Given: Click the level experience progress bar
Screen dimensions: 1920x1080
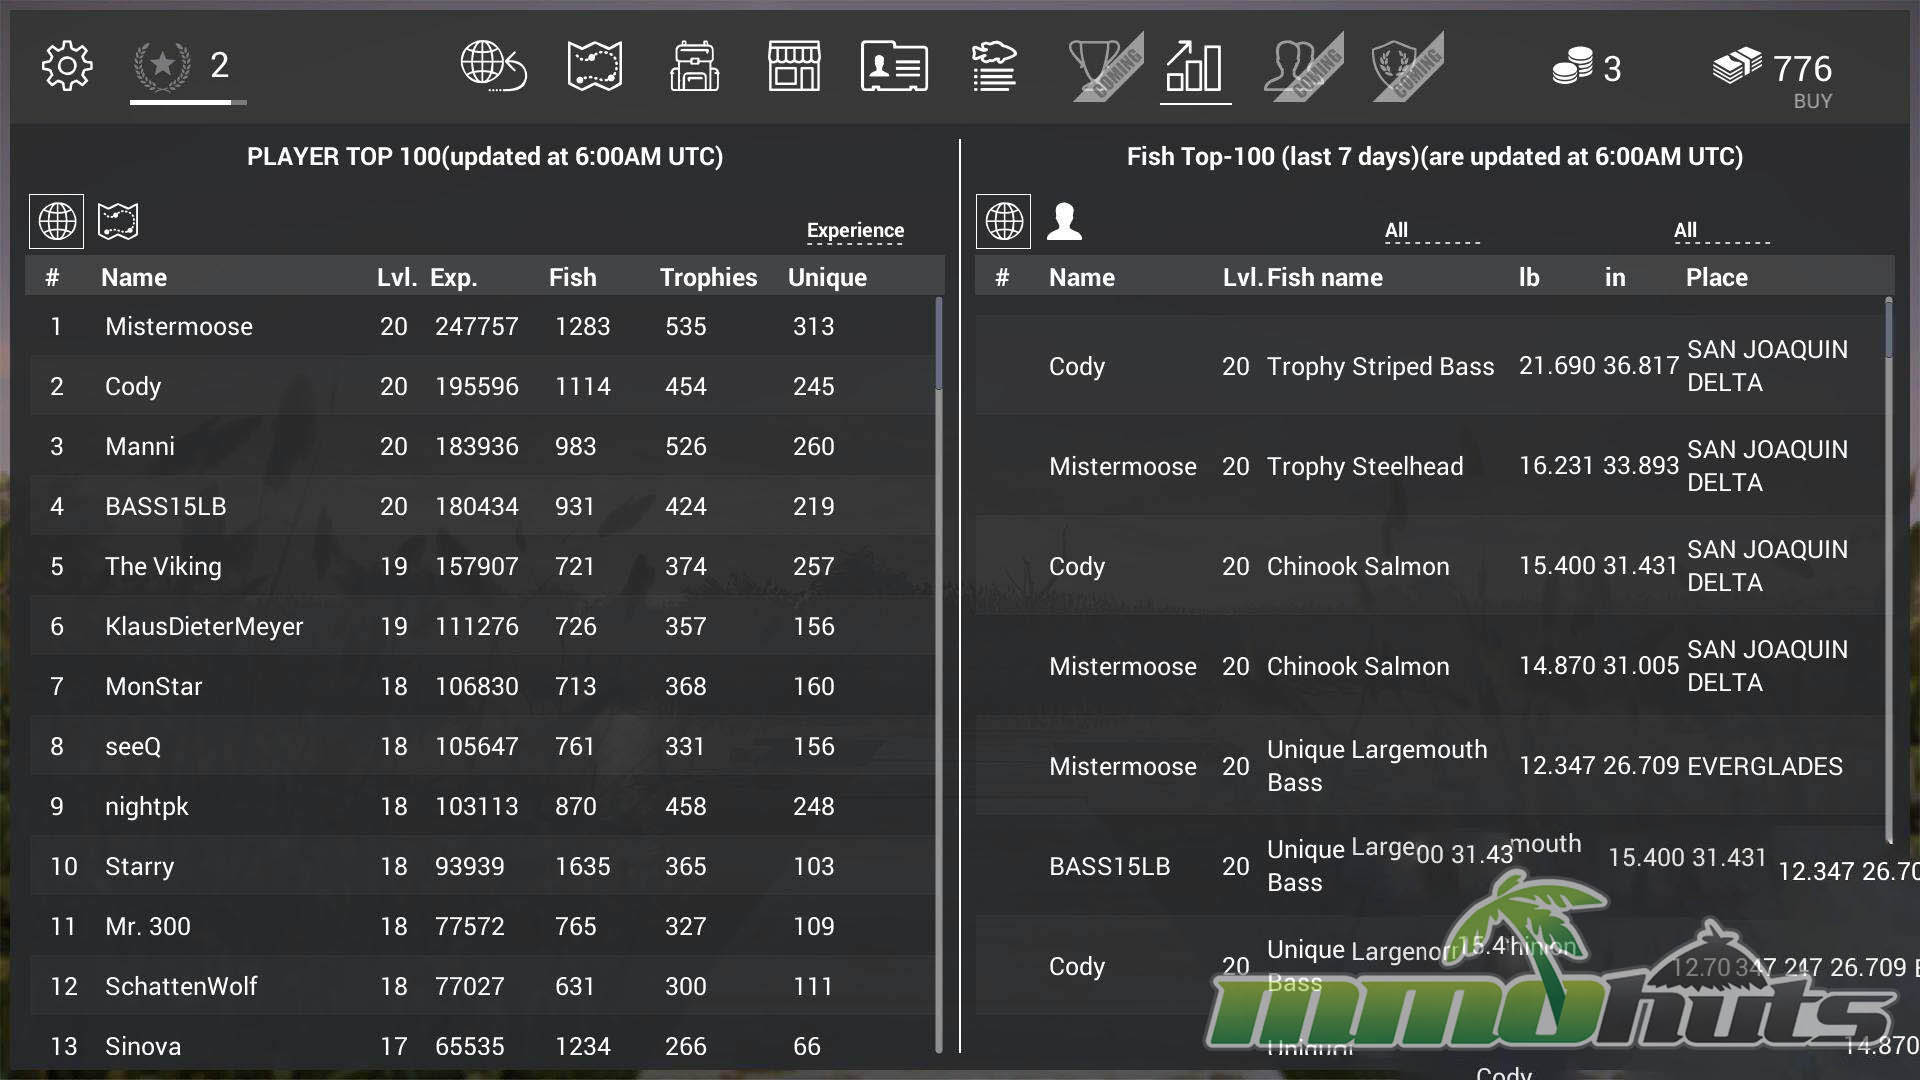Looking at the screenshot, I should click(187, 102).
